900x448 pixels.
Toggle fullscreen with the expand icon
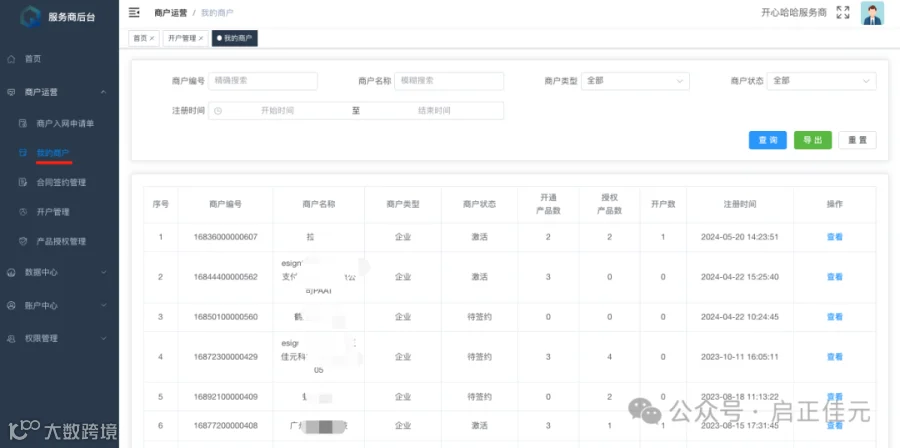(843, 13)
